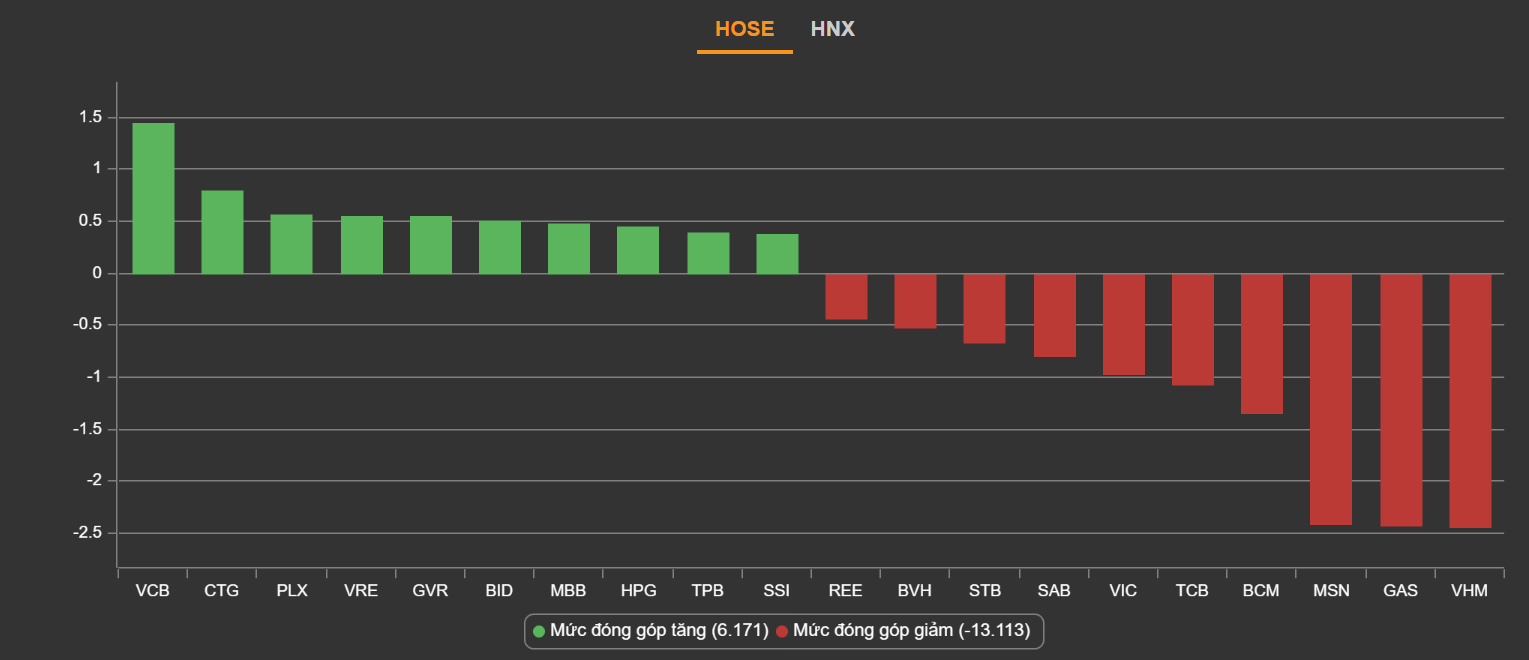
Task: Select the PLX green bar
Action: click(291, 244)
